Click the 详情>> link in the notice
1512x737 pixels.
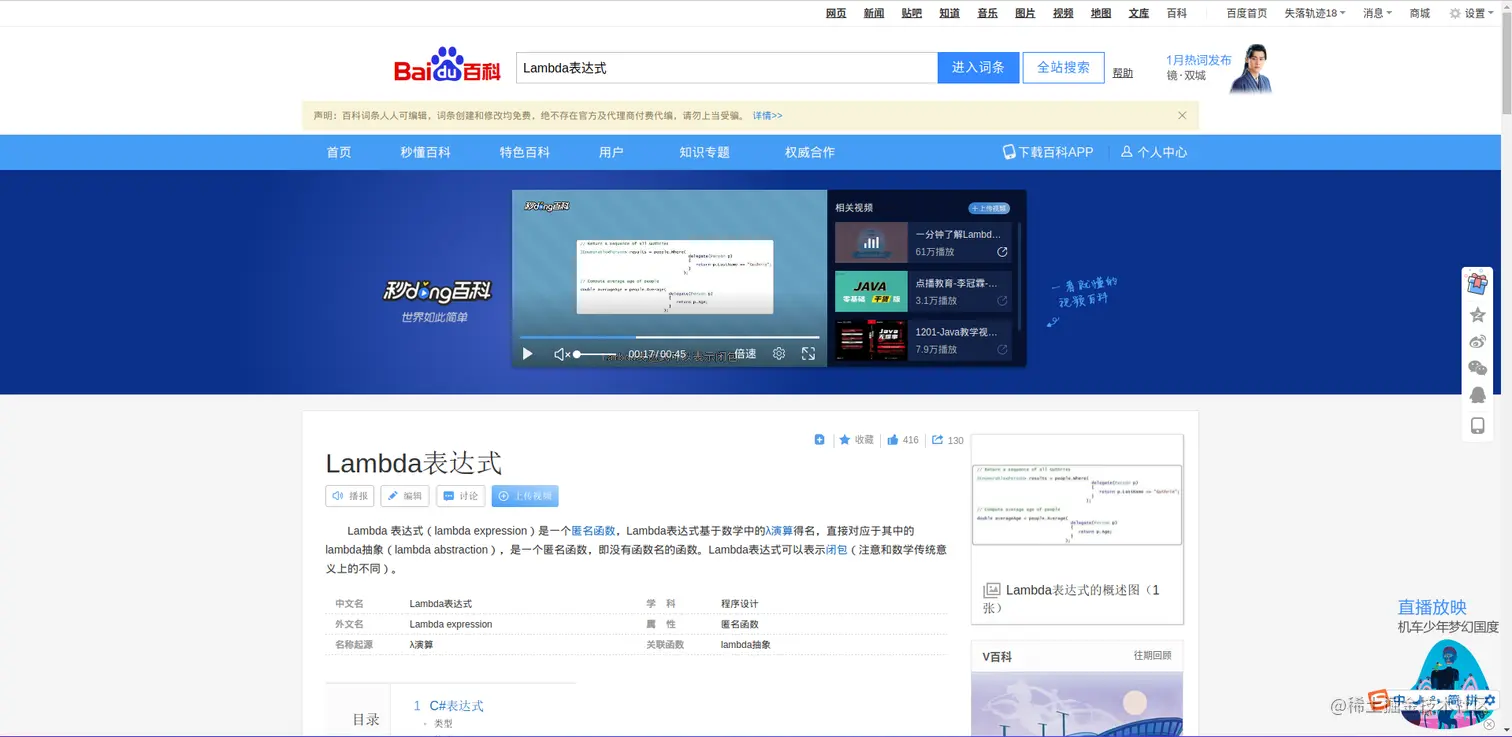767,116
